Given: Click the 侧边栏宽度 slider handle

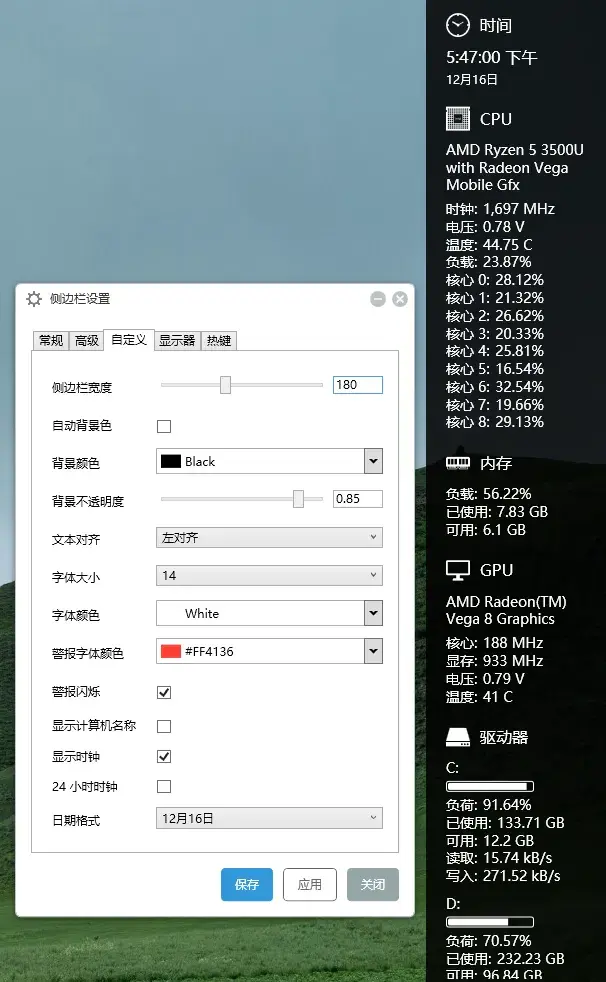Looking at the screenshot, I should pyautogui.click(x=225, y=385).
